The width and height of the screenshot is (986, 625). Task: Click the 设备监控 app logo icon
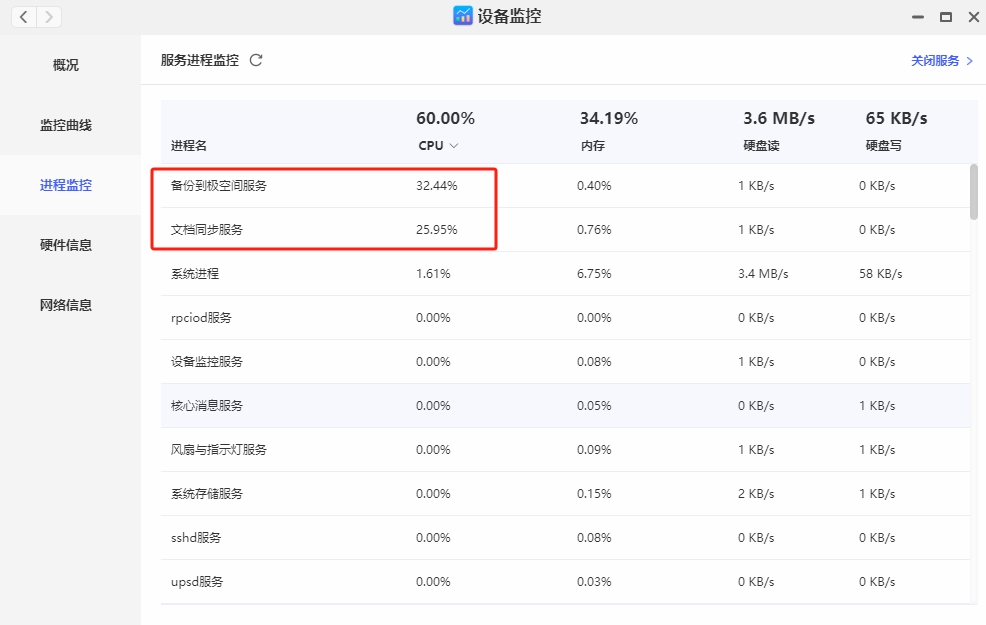click(463, 16)
